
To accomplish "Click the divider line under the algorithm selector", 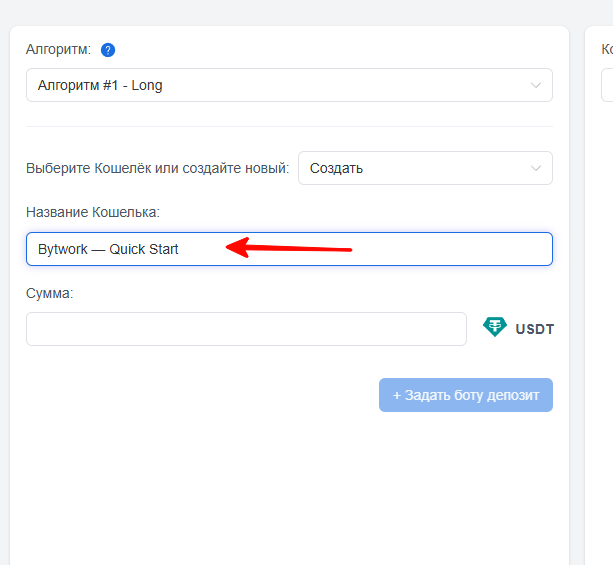I will click(288, 127).
